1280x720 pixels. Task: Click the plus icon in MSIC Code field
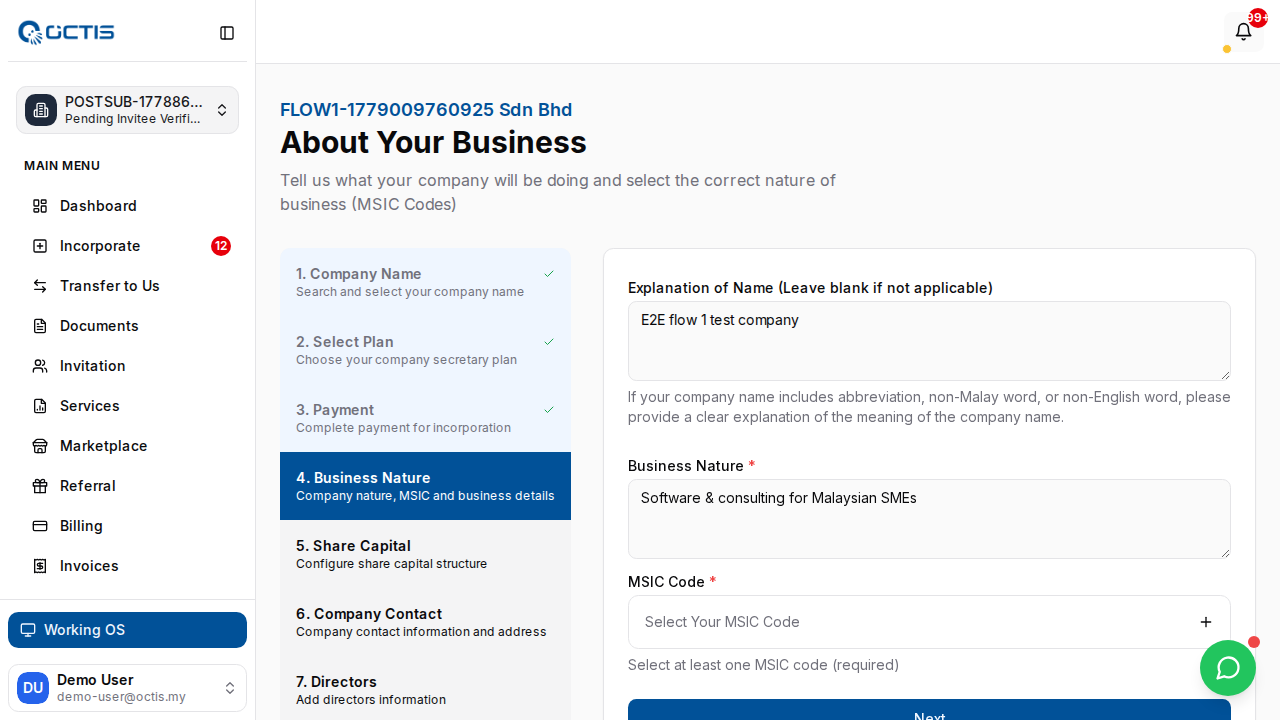tap(1206, 622)
